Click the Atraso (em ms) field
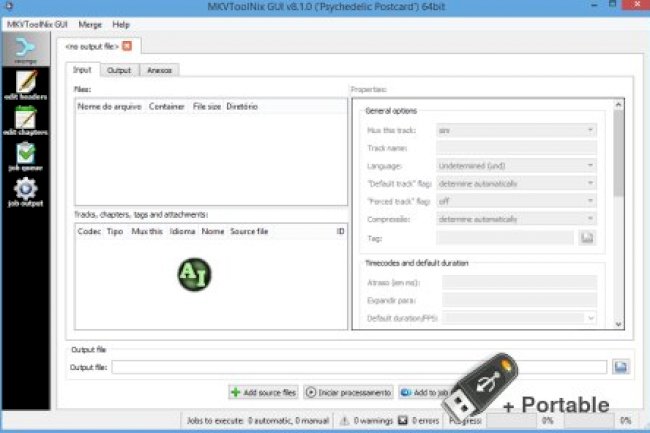650x433 pixels. click(x=519, y=283)
